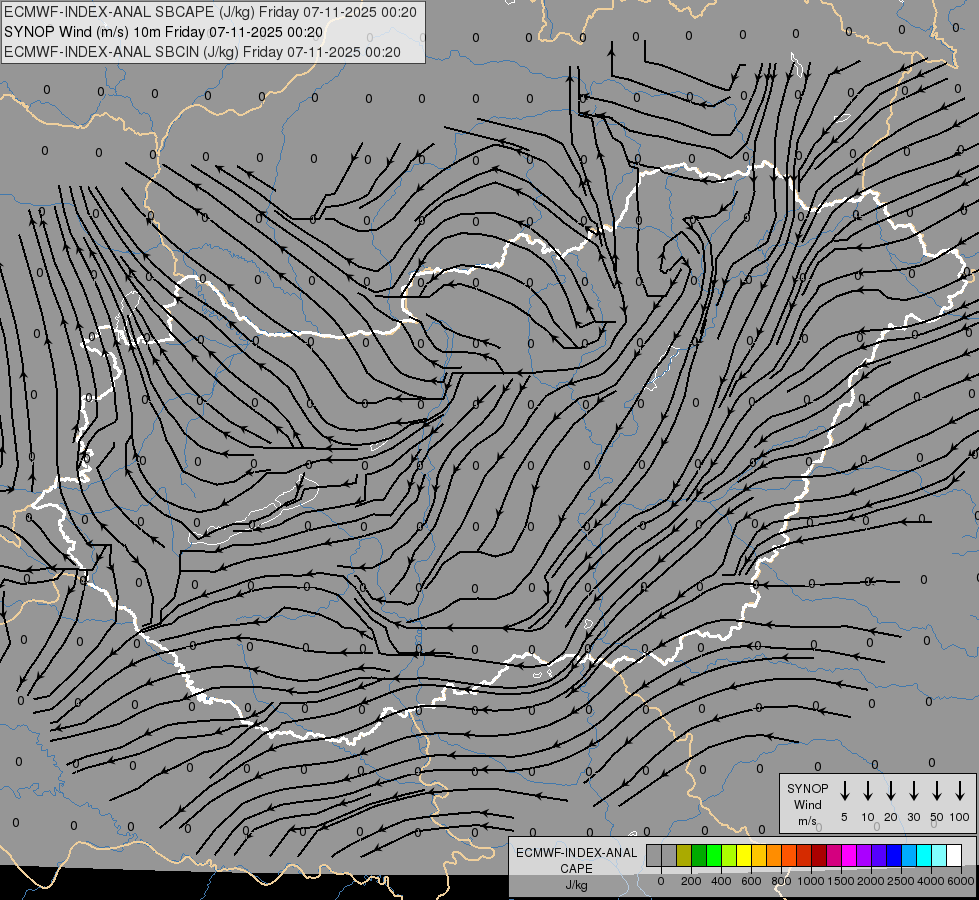Click the '600' CAPE scale label
Image resolution: width=979 pixels, height=900 pixels.
click(751, 881)
